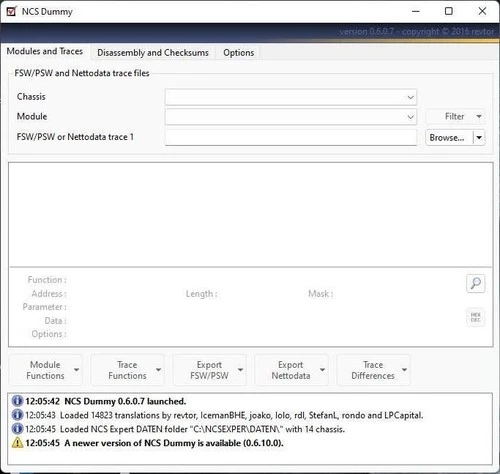
Task: Expand the Module Functions dropdown arrow
Action: [x=76, y=370]
